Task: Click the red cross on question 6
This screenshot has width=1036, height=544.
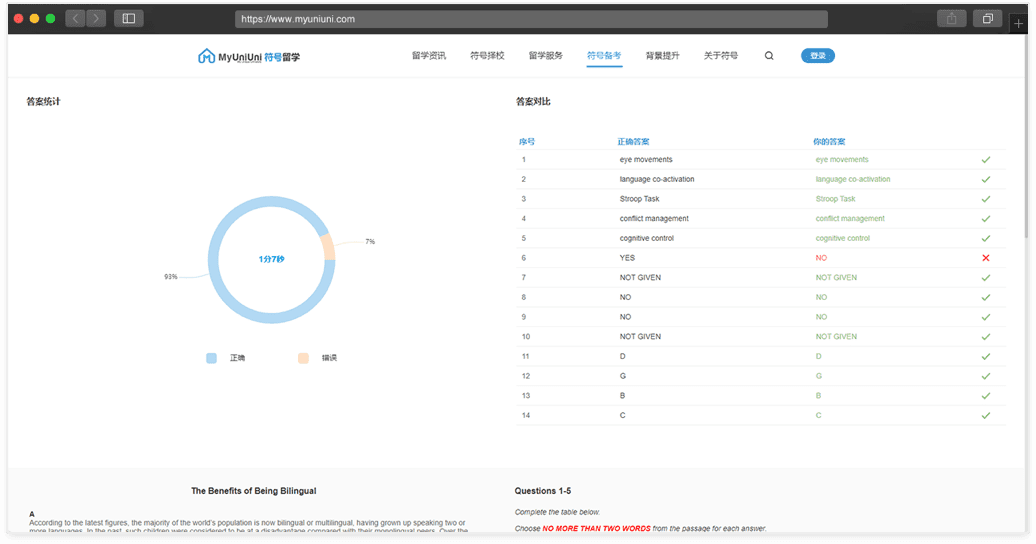Action: (985, 258)
